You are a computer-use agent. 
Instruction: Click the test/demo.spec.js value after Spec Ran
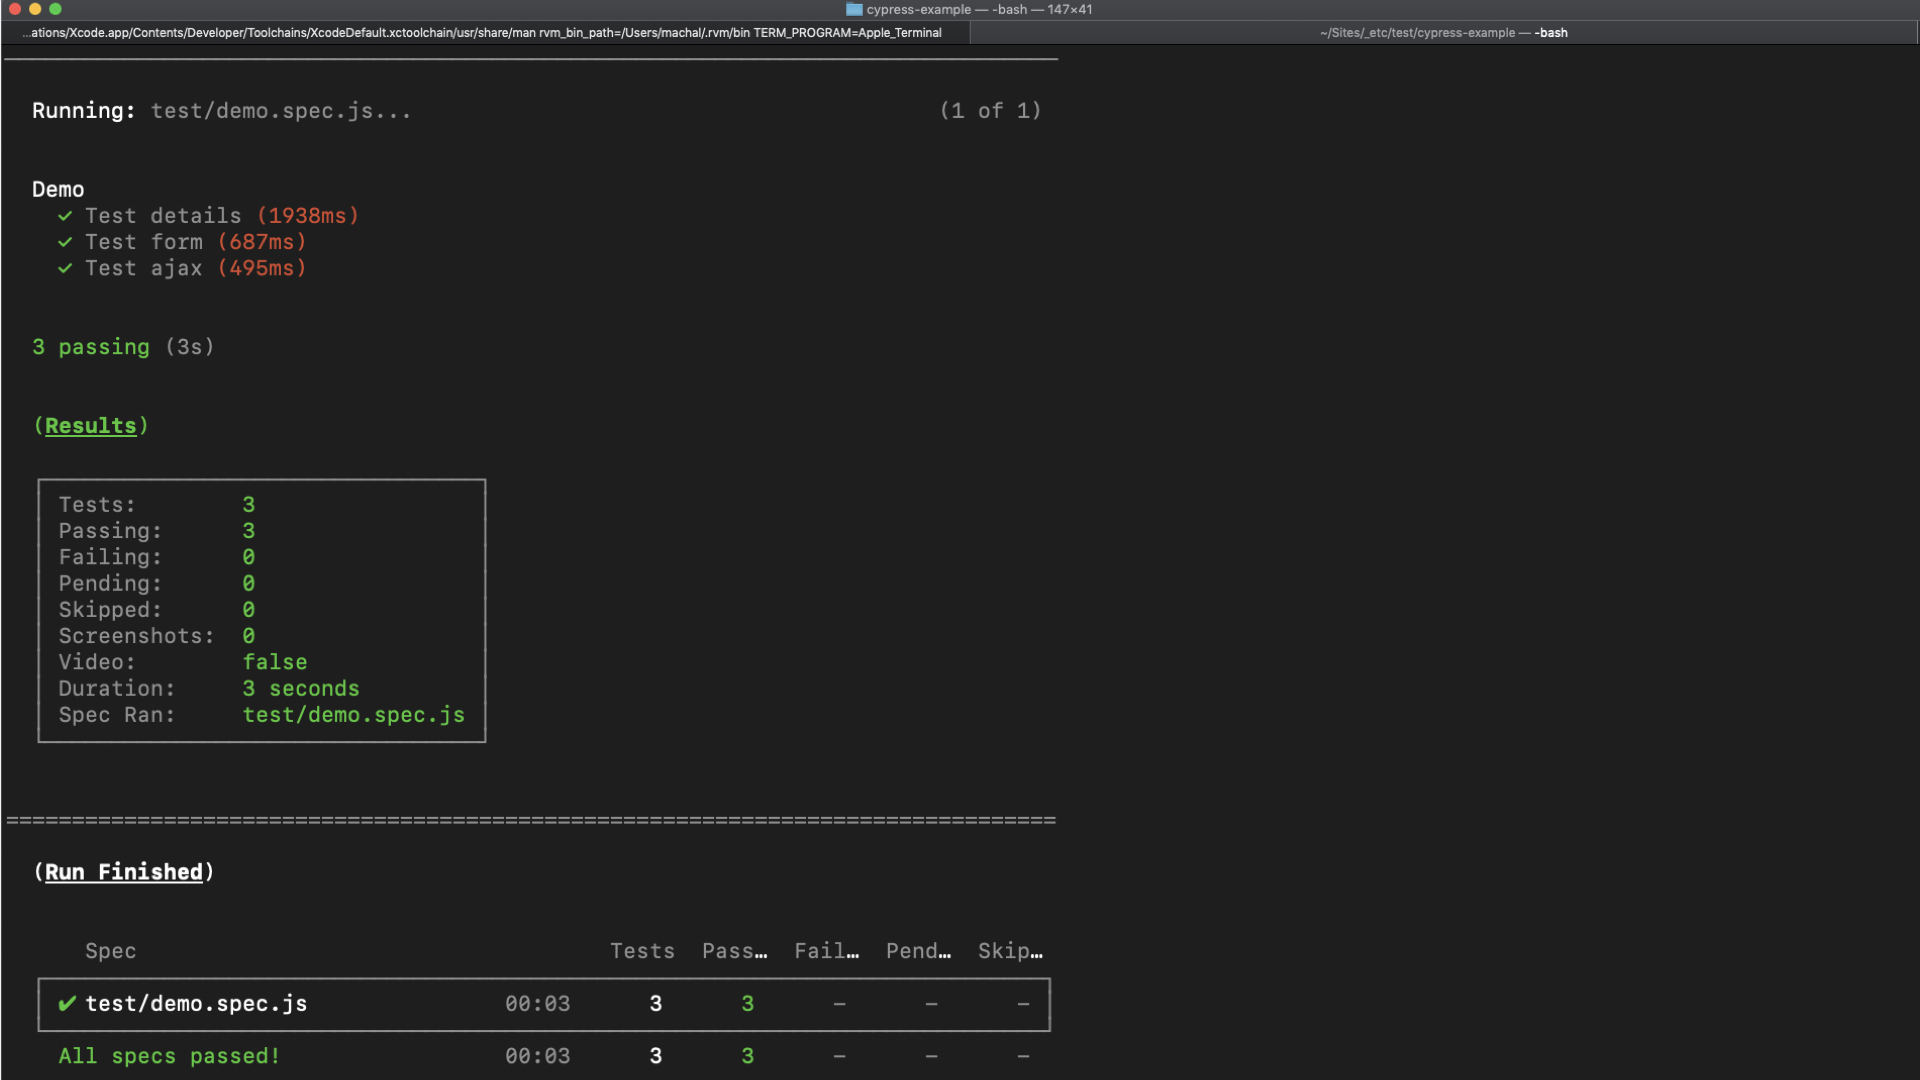353,715
